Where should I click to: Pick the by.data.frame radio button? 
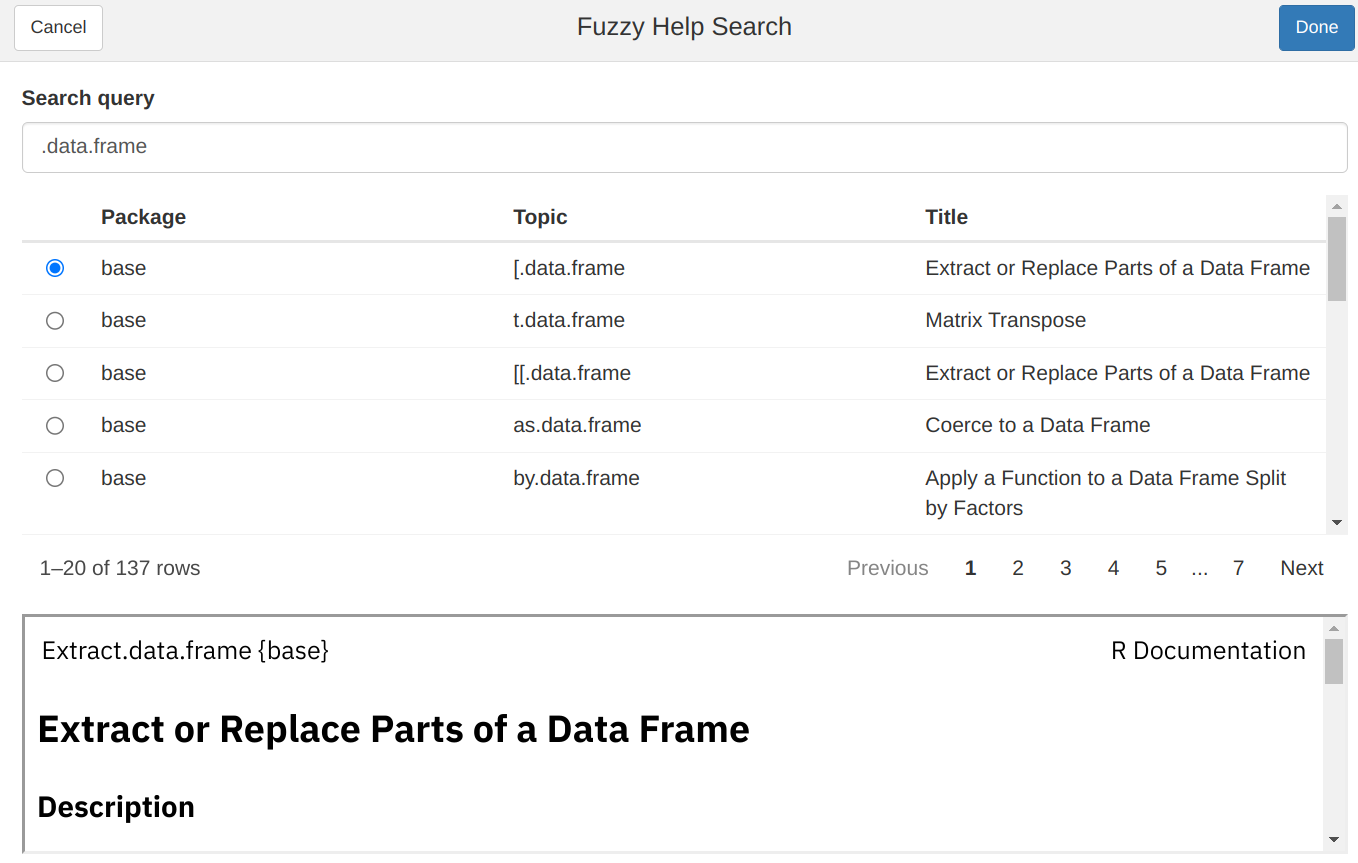click(x=55, y=478)
